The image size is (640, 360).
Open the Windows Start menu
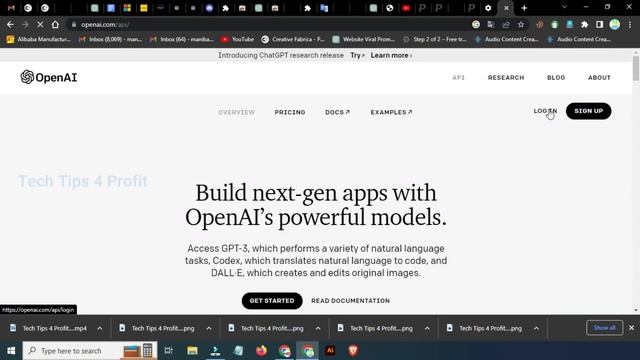pyautogui.click(x=11, y=351)
